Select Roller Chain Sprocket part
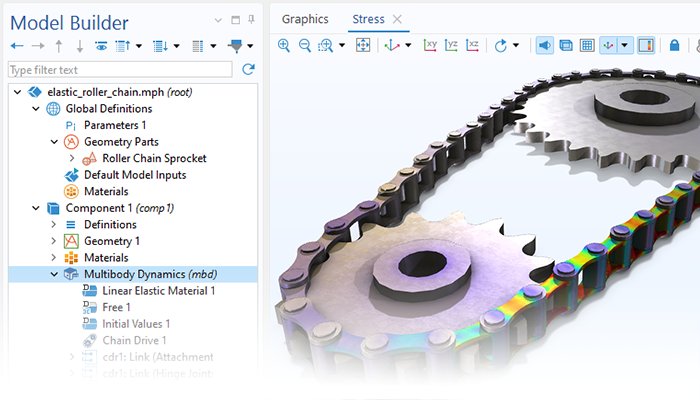The image size is (700, 400). 154,158
